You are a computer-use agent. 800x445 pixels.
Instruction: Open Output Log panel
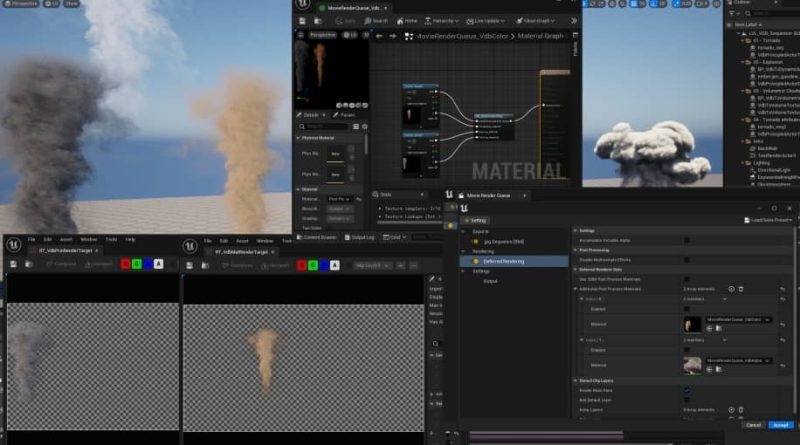pos(359,237)
